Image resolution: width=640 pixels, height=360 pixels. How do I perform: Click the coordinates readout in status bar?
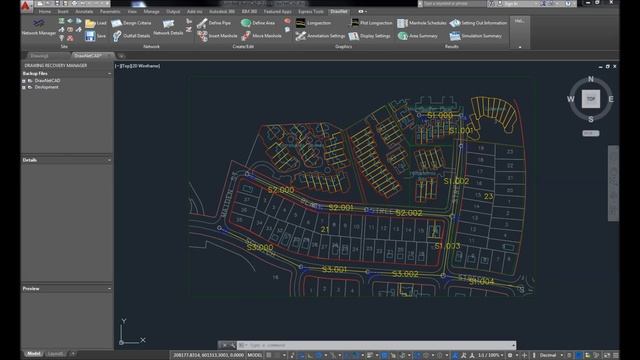208,356
